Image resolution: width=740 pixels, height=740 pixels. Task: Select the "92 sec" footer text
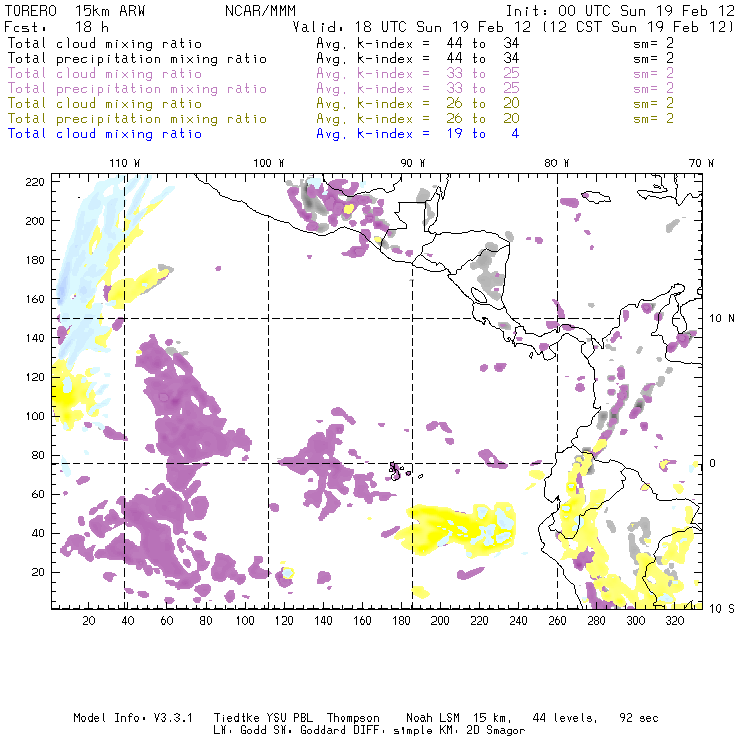[x=639, y=718]
